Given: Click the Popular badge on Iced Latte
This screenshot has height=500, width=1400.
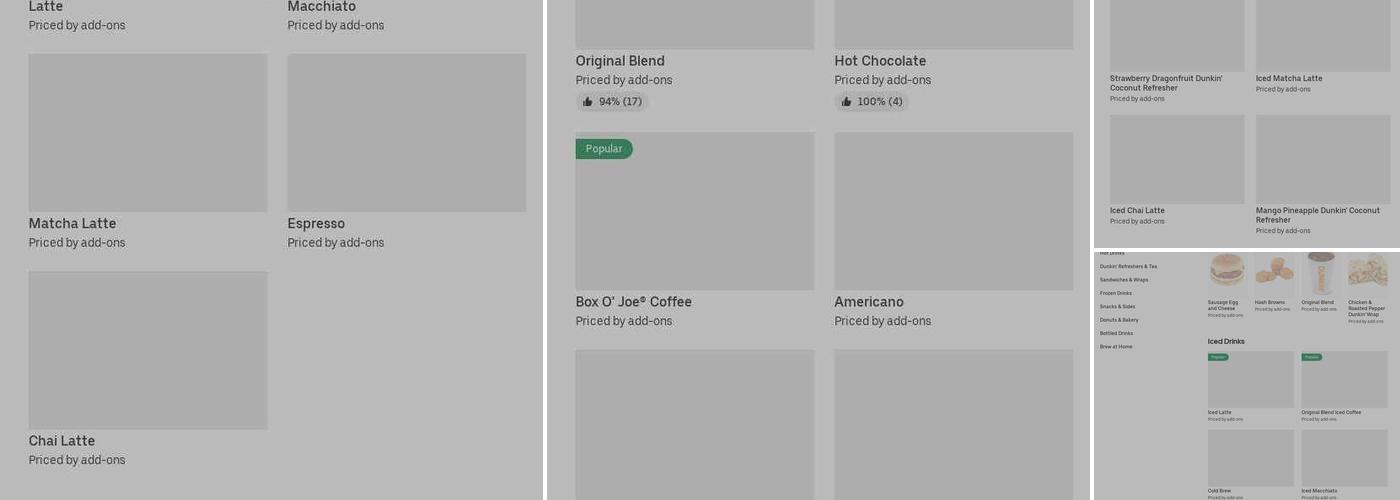Looking at the screenshot, I should tap(1218, 357).
